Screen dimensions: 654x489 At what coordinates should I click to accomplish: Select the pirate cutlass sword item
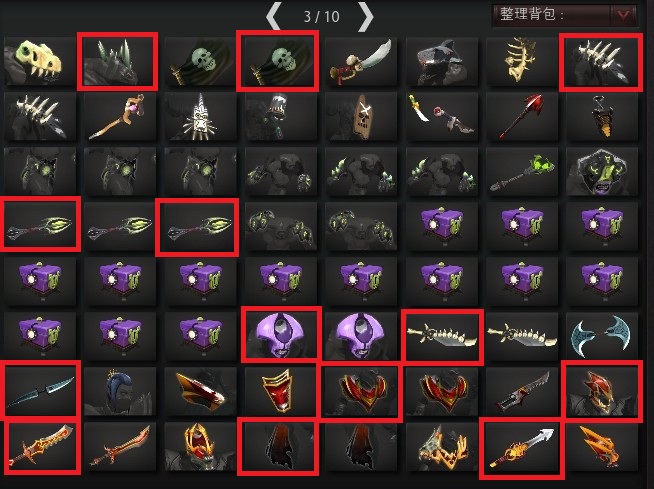(360, 62)
